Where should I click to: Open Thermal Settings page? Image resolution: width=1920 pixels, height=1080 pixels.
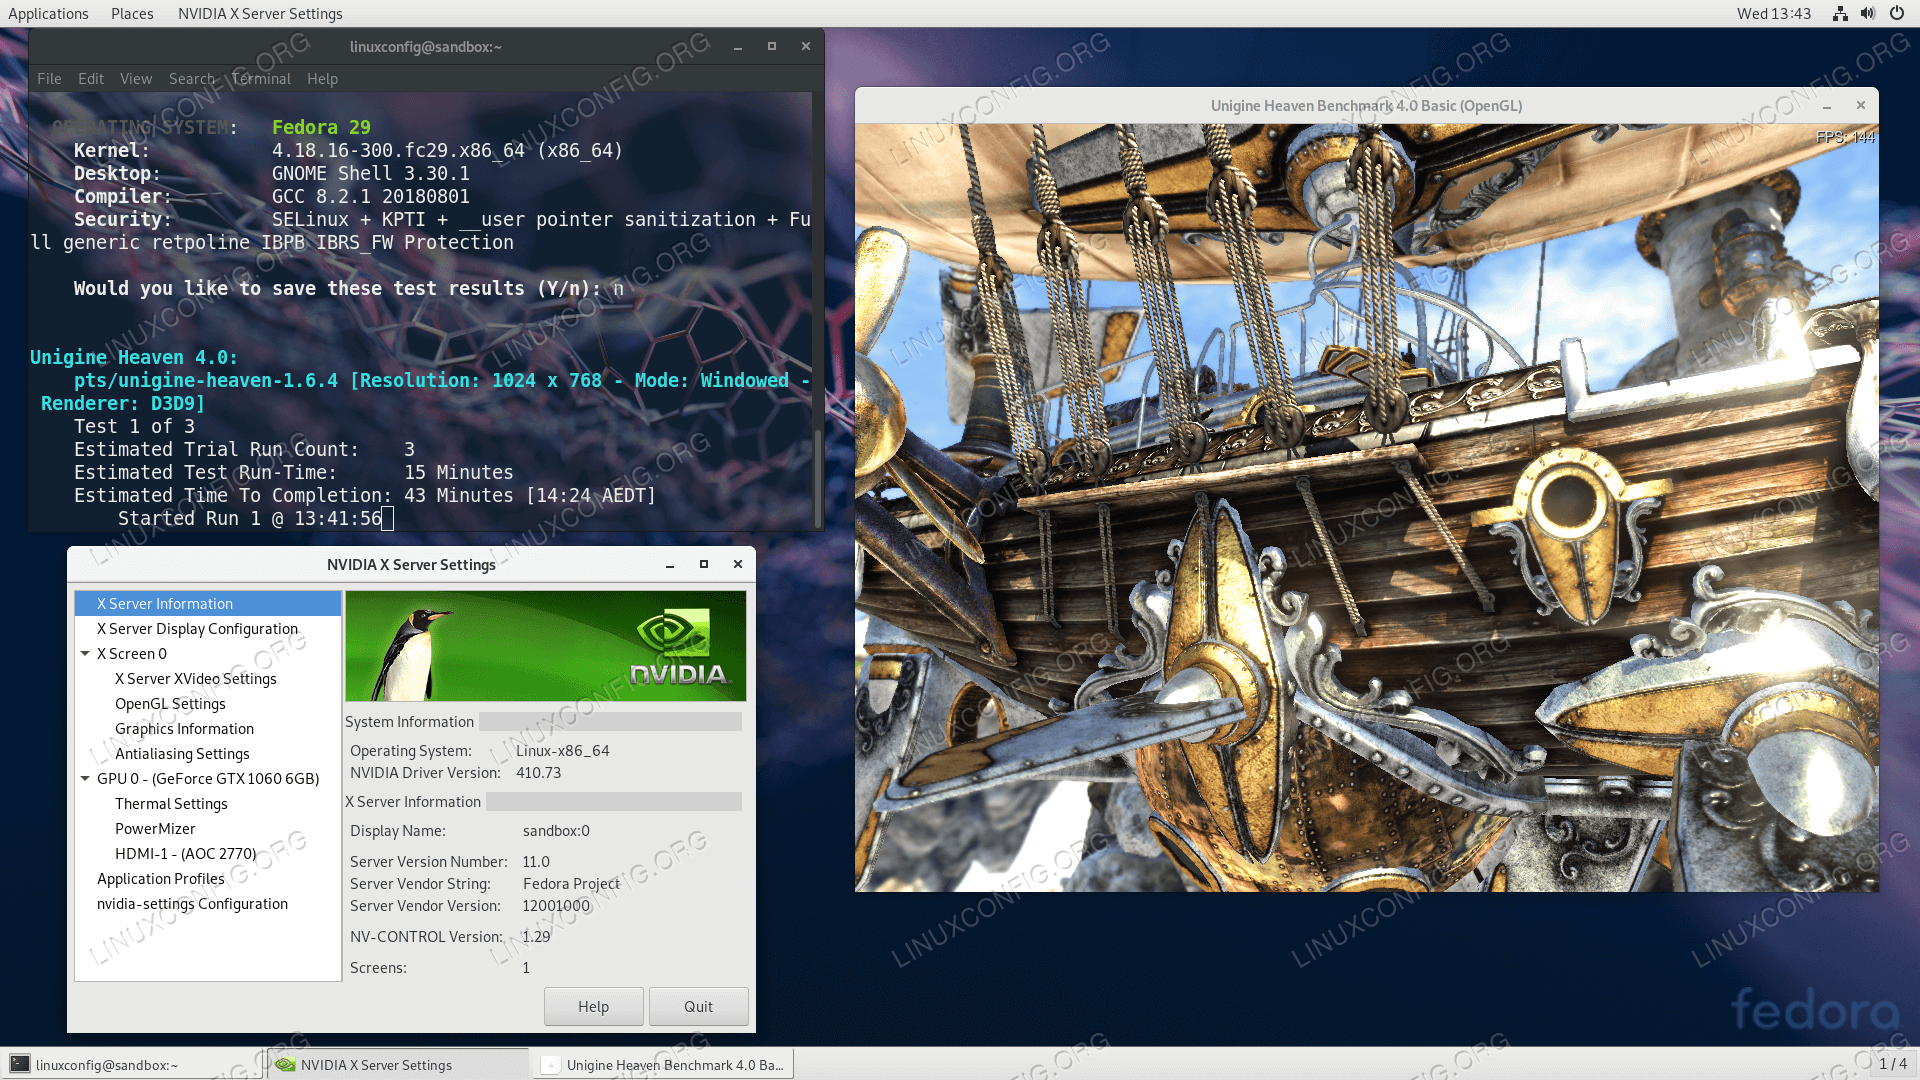coord(171,803)
